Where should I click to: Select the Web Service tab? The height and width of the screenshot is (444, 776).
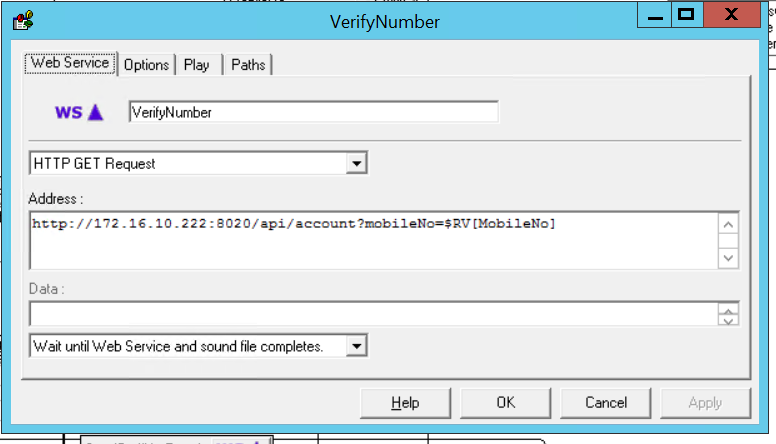tap(70, 63)
